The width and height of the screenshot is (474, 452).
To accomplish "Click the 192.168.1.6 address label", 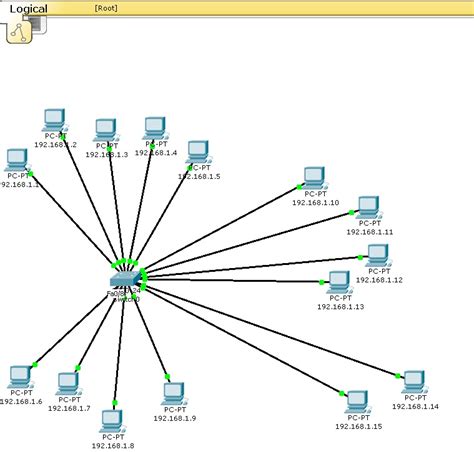I will [x=21, y=402].
